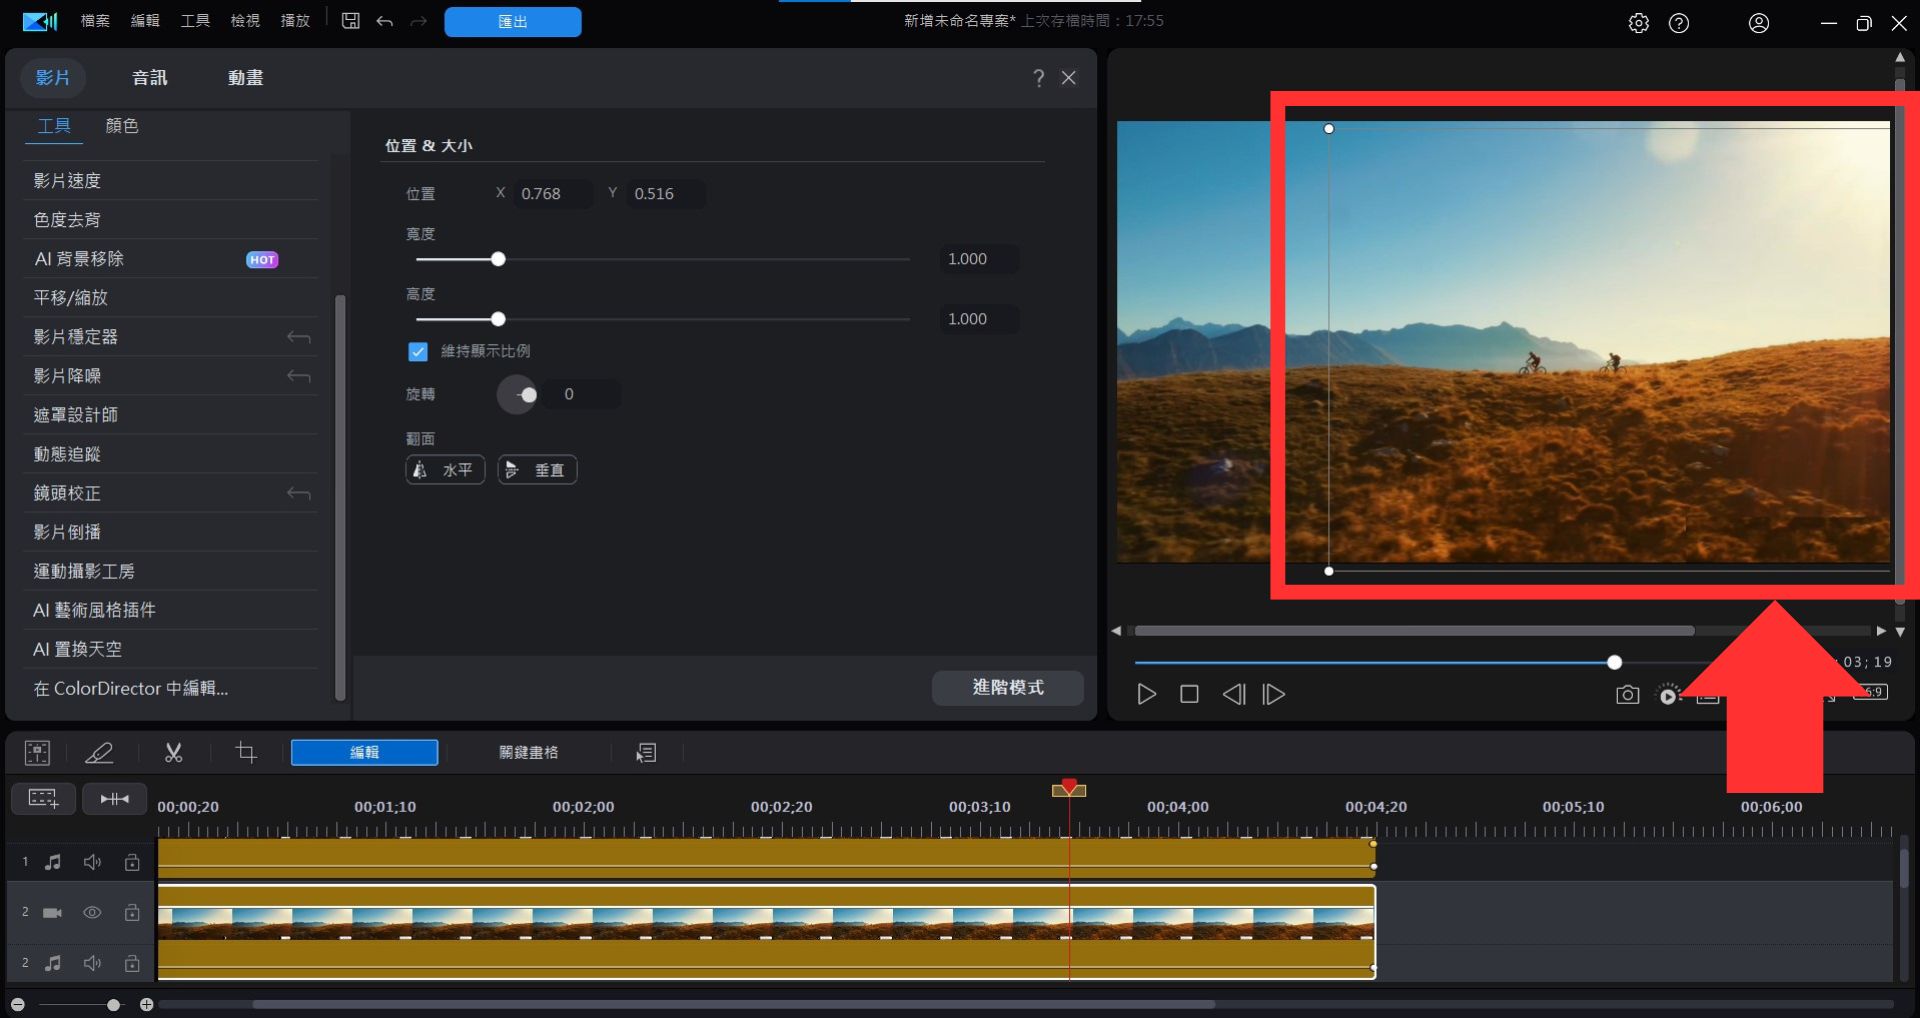Click the 寬度 slider handle
The height and width of the screenshot is (1018, 1920).
coord(498,260)
